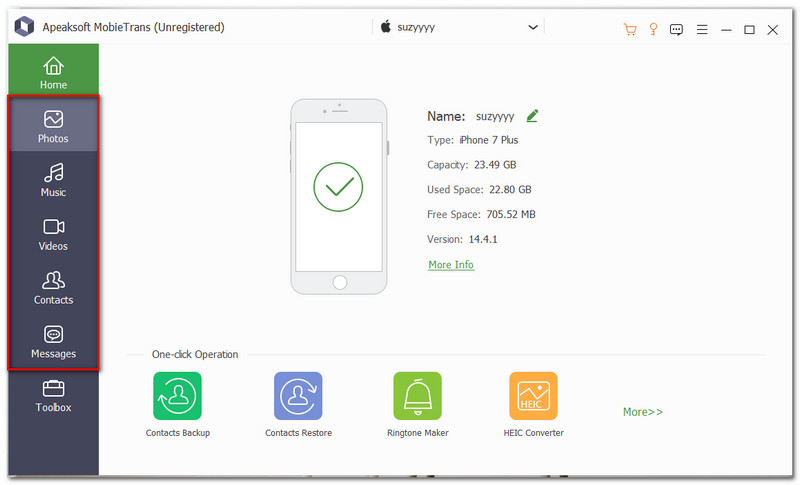Click the Apeaksoft MobieTrans logo
The image size is (800, 485).
coord(24,27)
